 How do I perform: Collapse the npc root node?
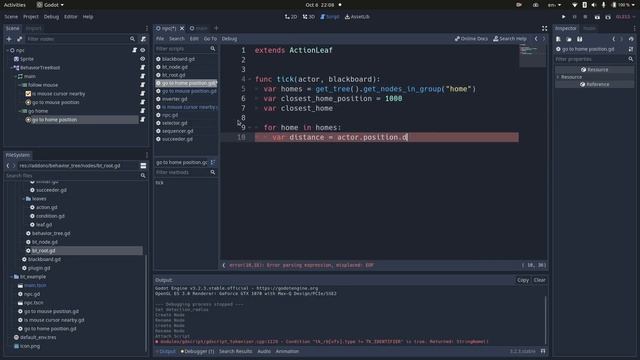pyautogui.click(x=7, y=50)
